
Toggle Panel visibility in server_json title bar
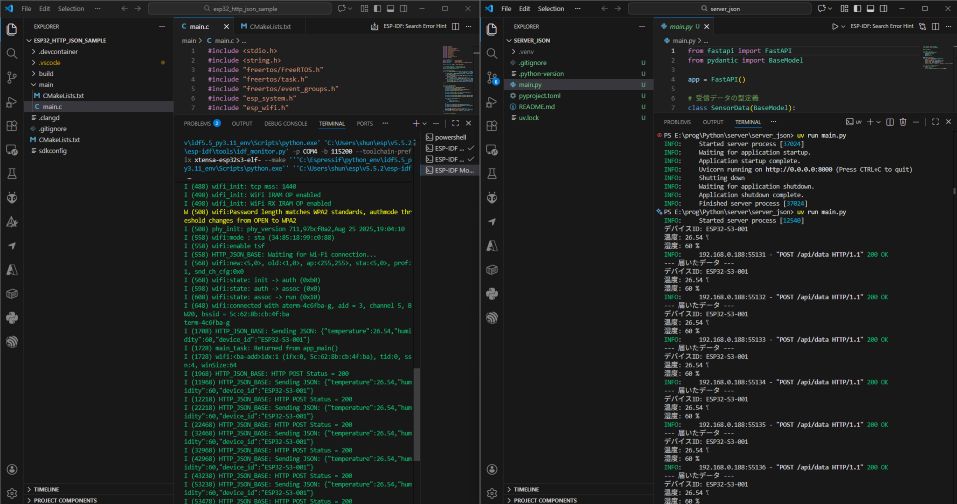pyautogui.click(x=870, y=9)
